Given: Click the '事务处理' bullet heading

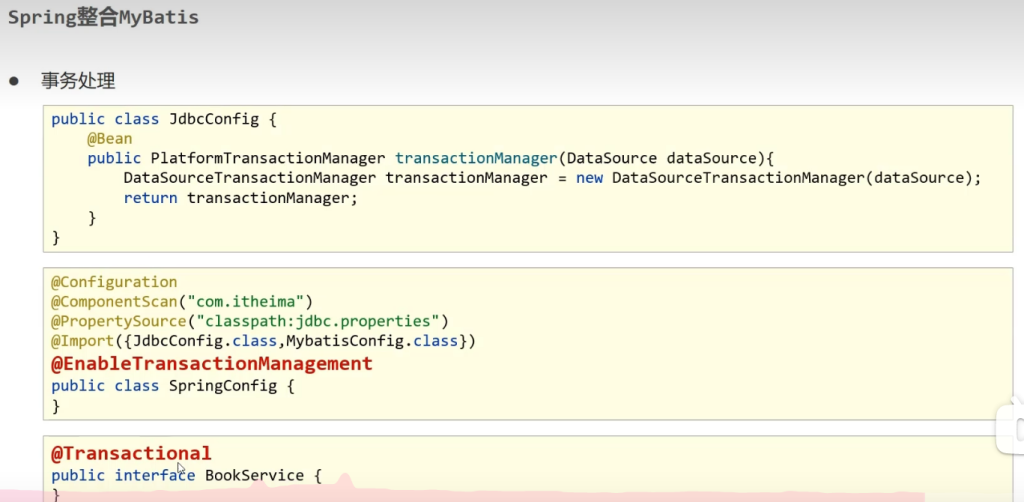Looking at the screenshot, I should tap(78, 81).
